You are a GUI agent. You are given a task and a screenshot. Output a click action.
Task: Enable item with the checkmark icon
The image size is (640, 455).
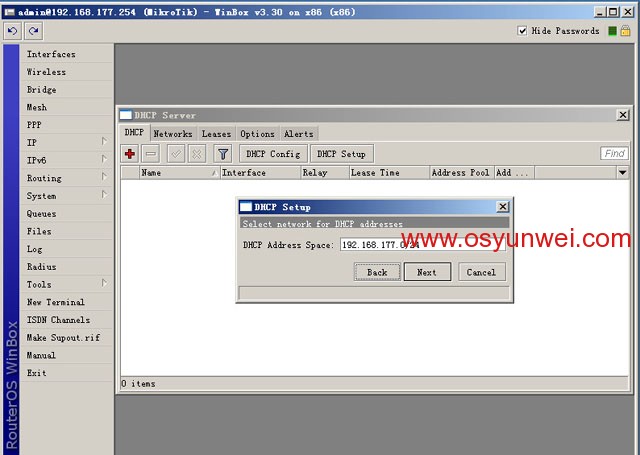point(176,154)
